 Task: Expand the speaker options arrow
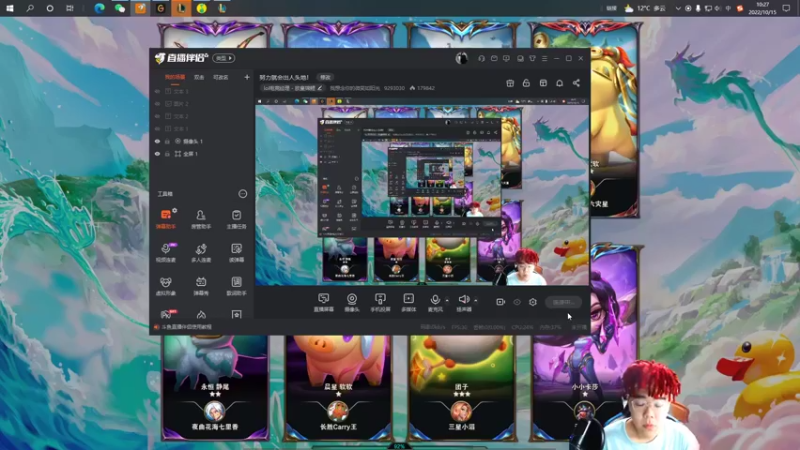click(476, 300)
